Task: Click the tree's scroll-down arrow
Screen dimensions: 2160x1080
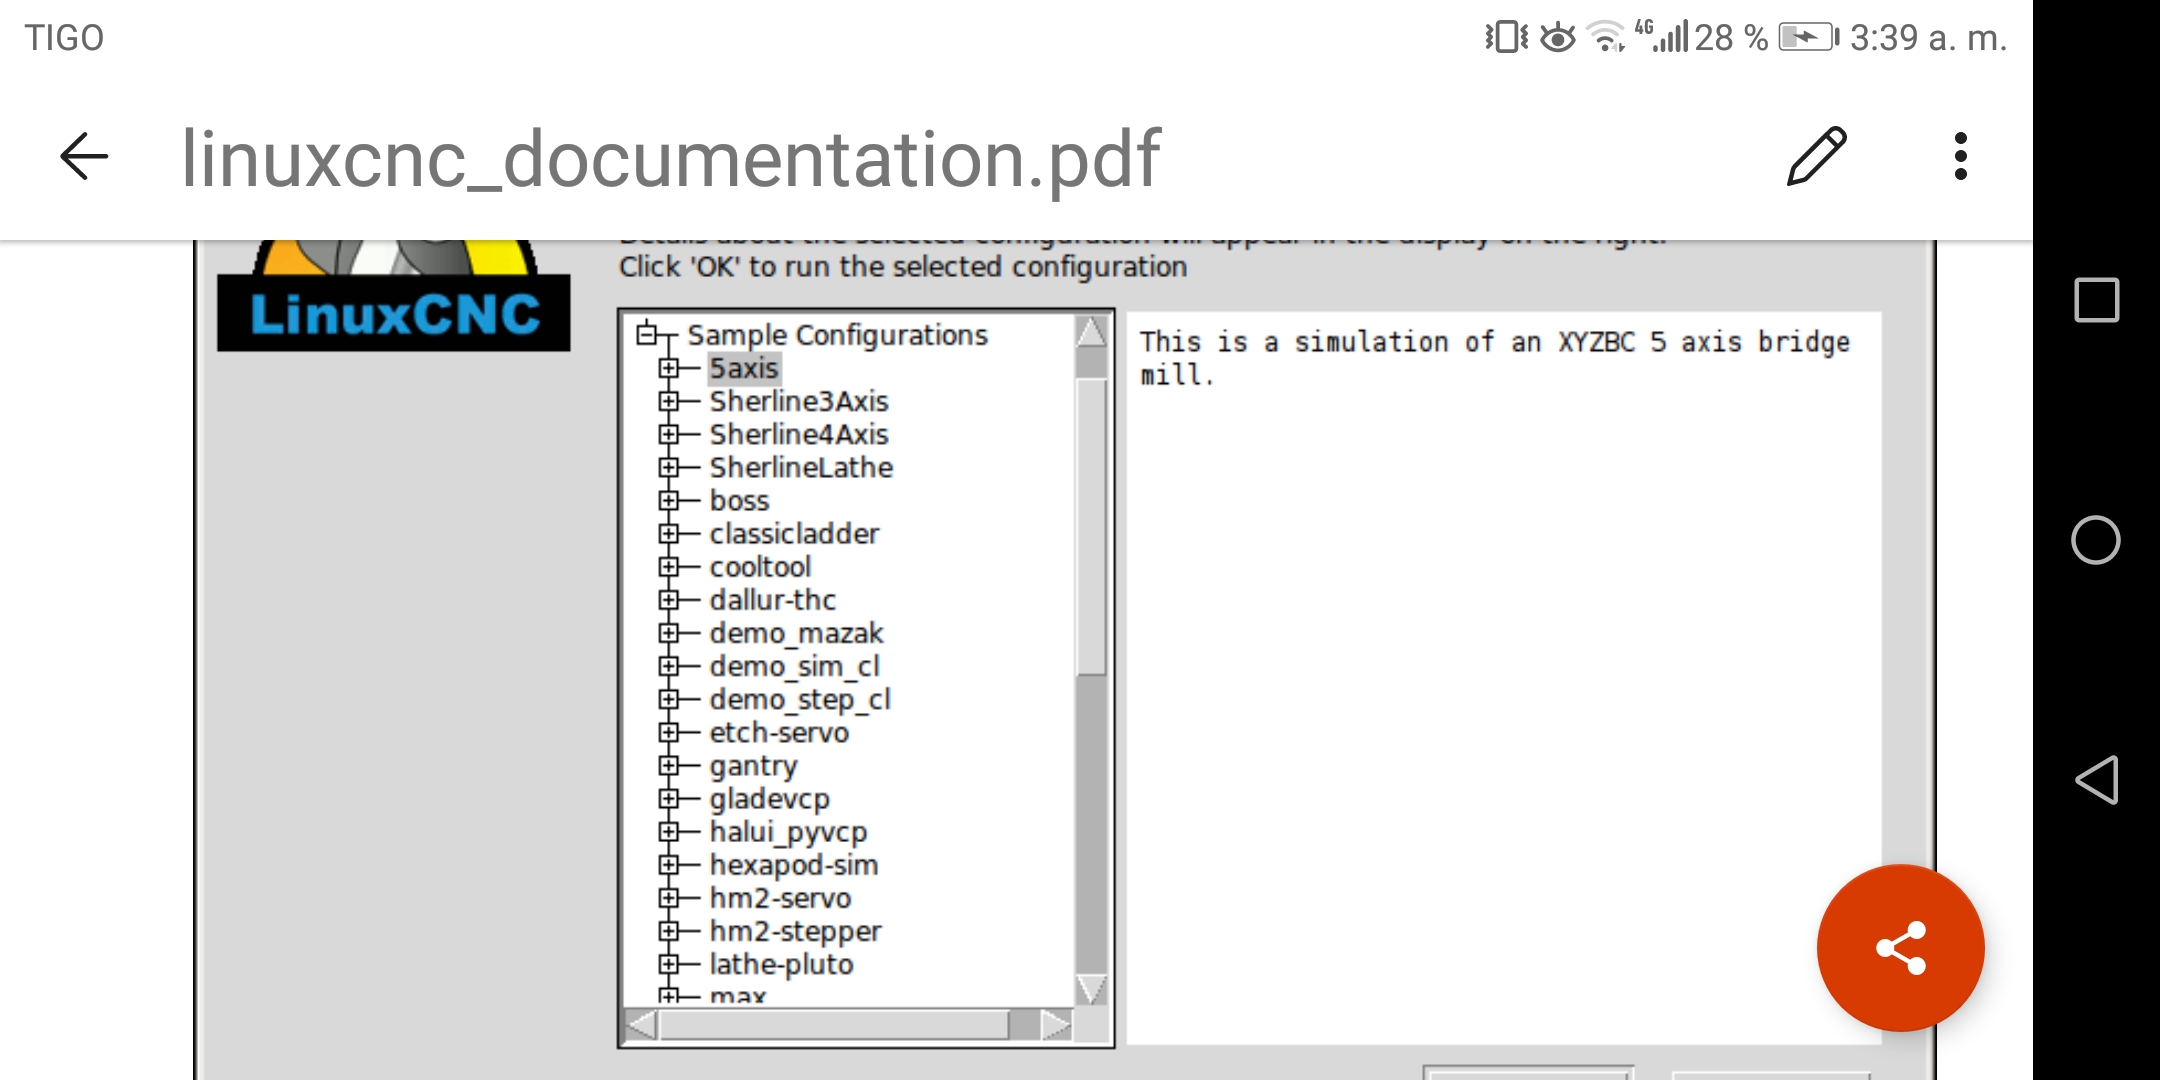Action: [1091, 990]
